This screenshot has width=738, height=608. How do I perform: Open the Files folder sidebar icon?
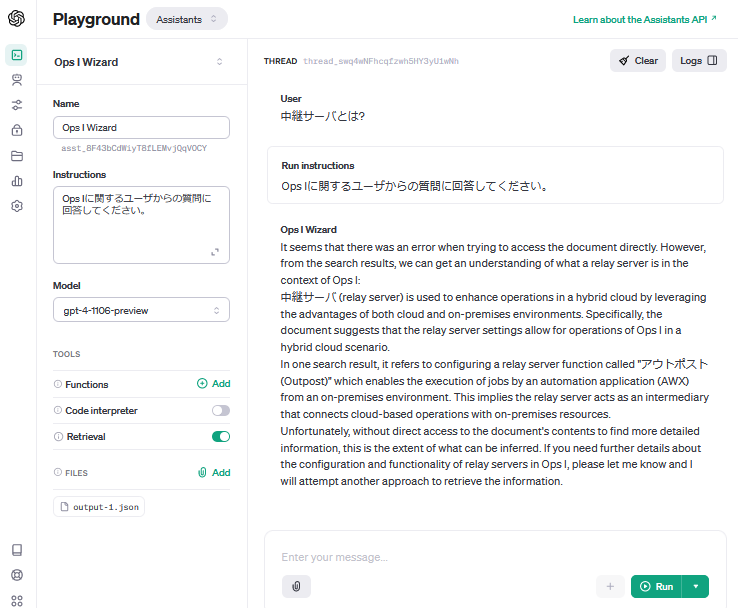[x=17, y=156]
